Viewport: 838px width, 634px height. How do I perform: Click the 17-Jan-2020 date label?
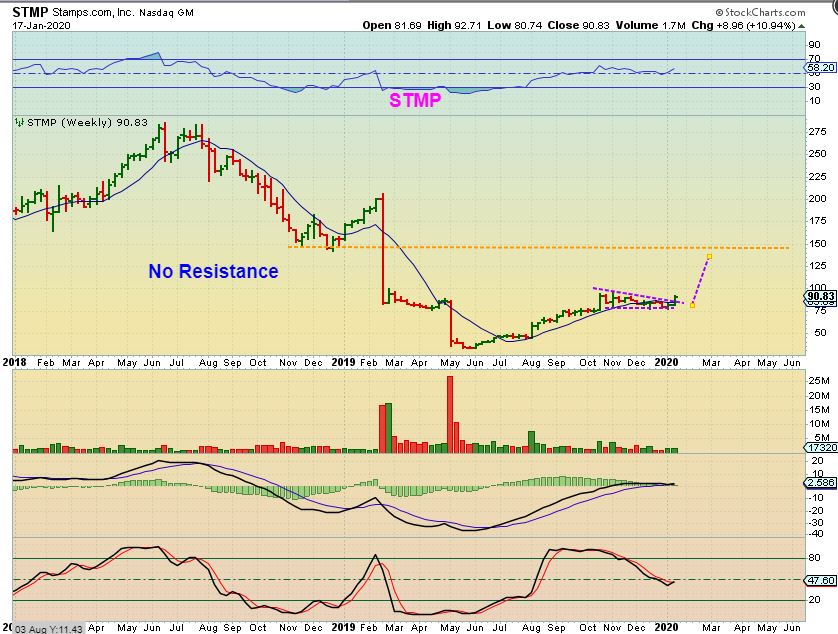pyautogui.click(x=42, y=26)
